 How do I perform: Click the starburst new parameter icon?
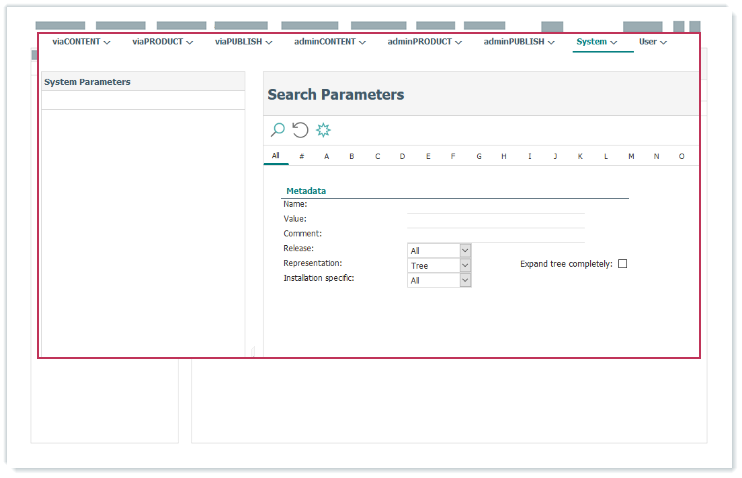pos(323,130)
